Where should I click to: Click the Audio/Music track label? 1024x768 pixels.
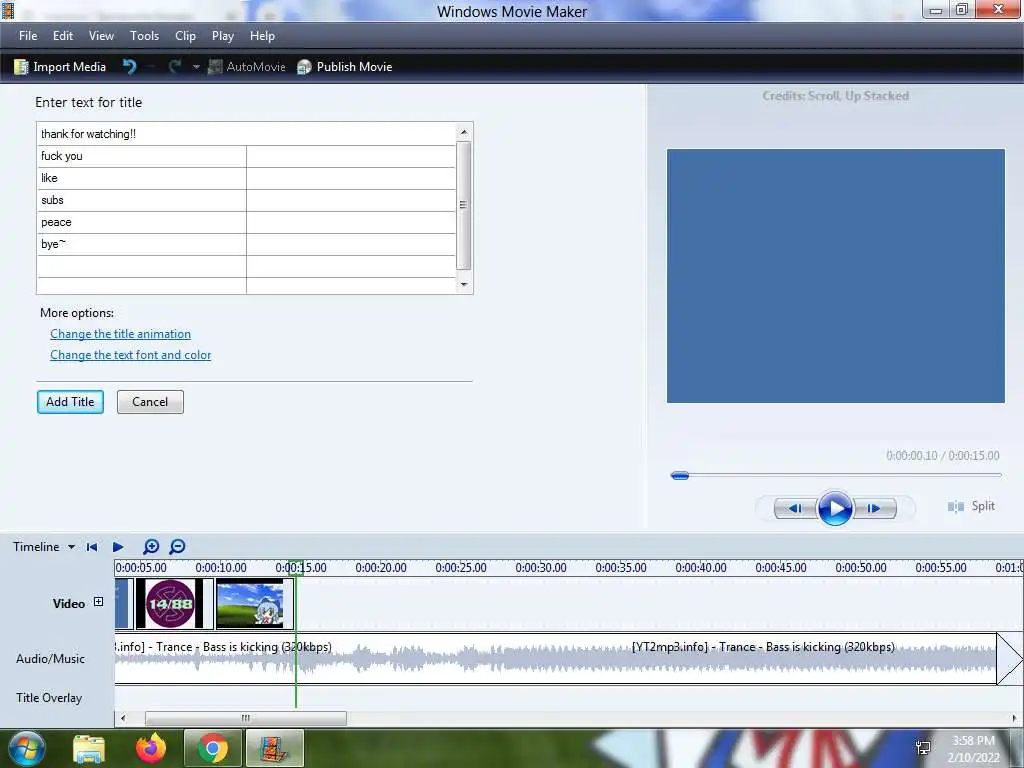50,658
